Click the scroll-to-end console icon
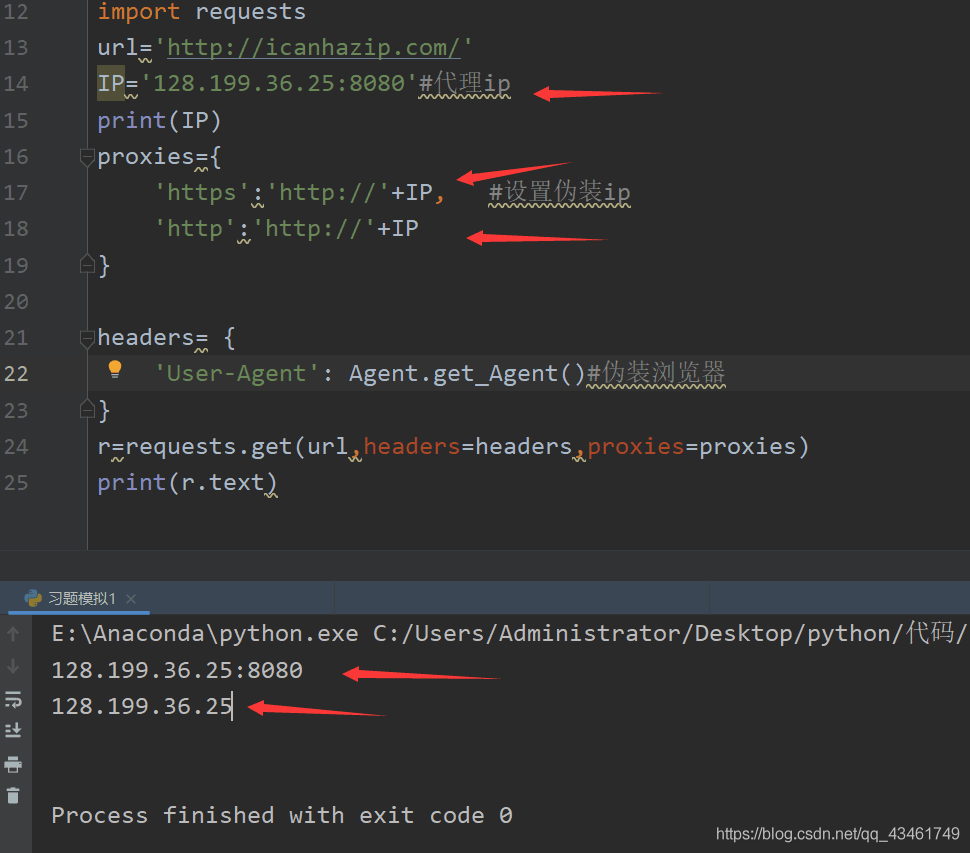This screenshot has width=970, height=853. pos(13,730)
